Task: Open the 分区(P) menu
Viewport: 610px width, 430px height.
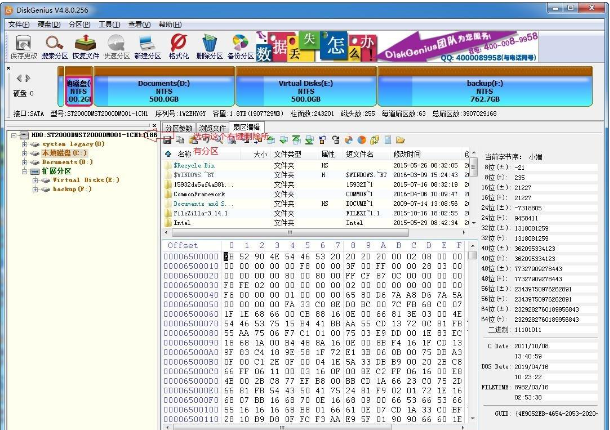Action: (x=79, y=25)
